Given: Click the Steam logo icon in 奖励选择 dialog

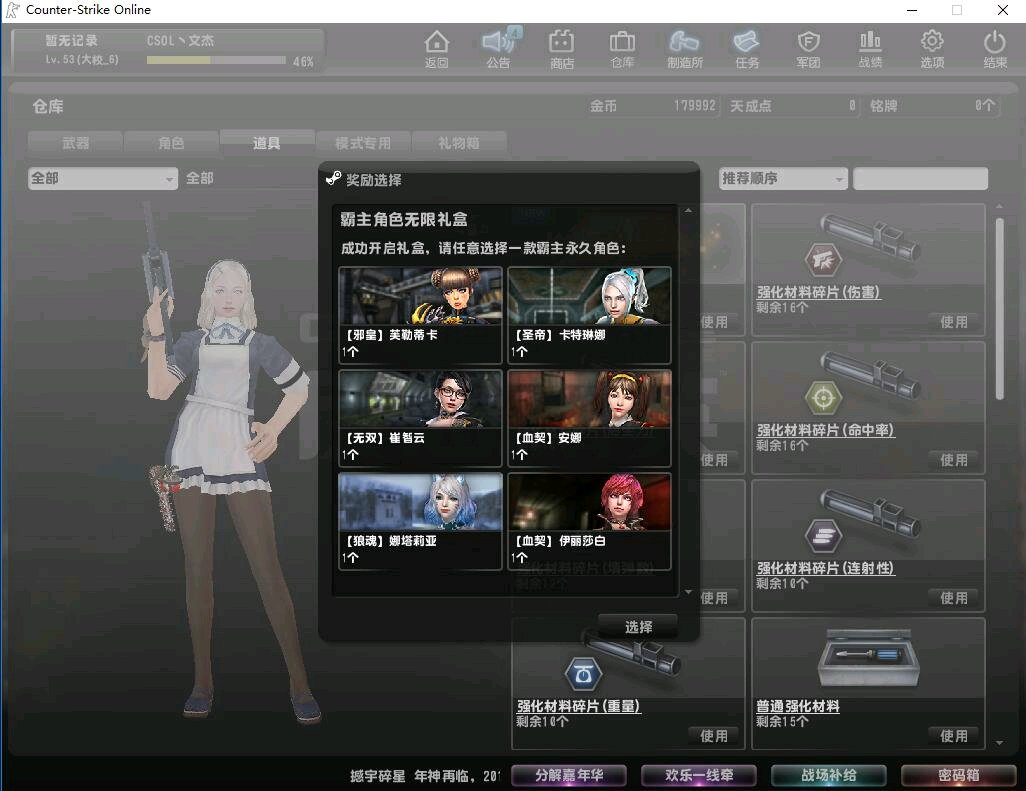Looking at the screenshot, I should point(334,178).
